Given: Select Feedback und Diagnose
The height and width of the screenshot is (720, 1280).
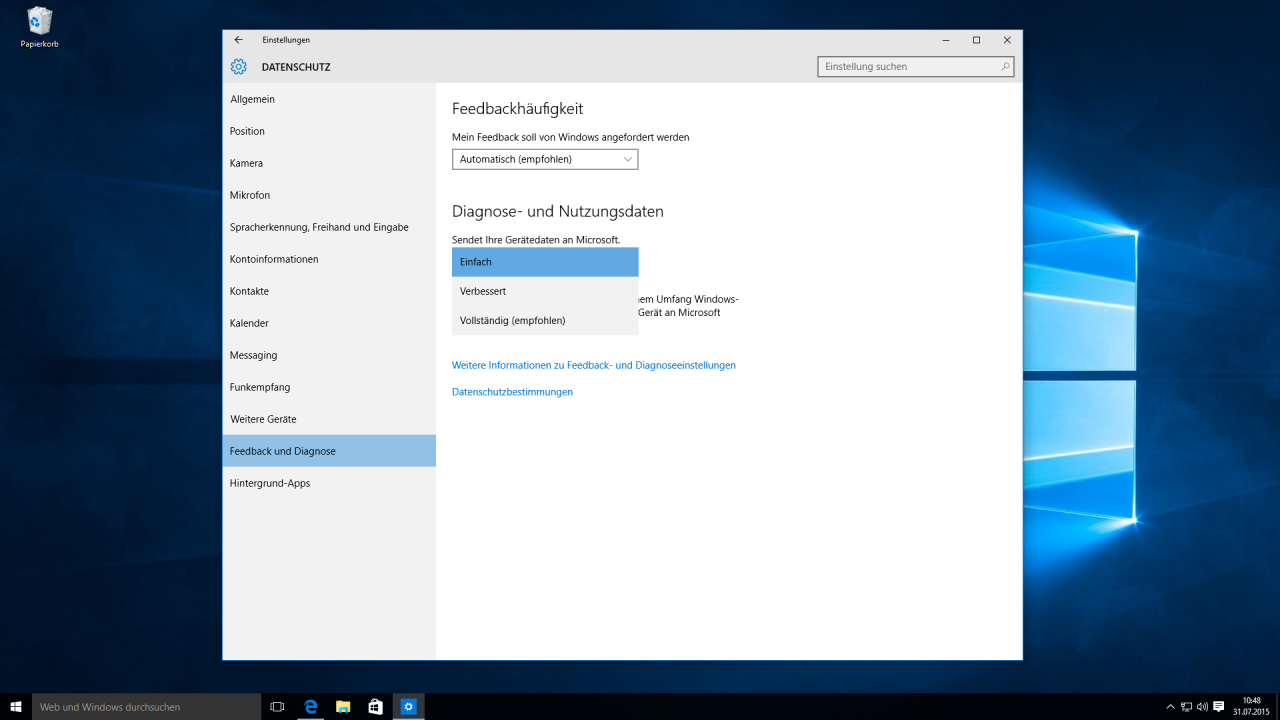Looking at the screenshot, I should (329, 451).
